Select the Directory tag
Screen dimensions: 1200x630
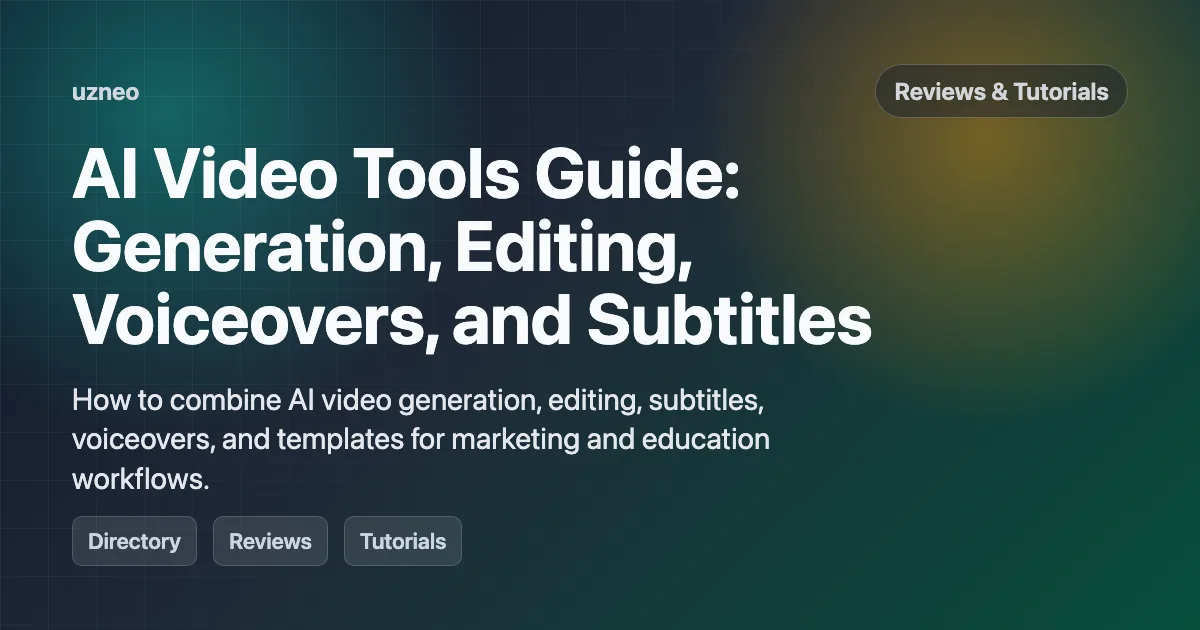(x=134, y=541)
